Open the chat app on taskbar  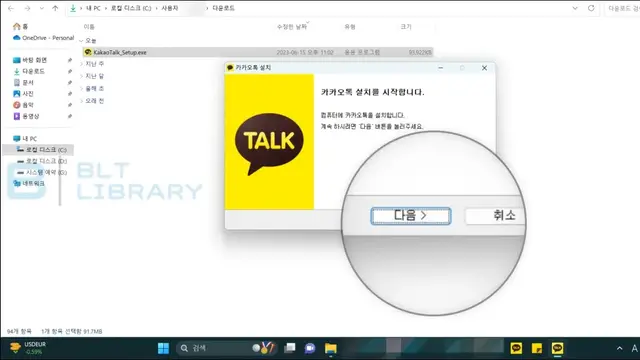coord(310,348)
